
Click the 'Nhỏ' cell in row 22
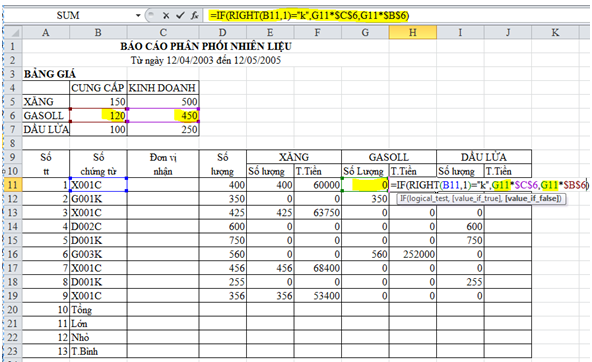point(98,337)
